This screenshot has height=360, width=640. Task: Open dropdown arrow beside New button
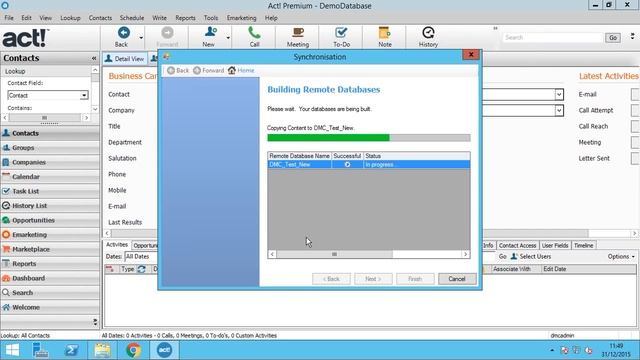point(228,38)
